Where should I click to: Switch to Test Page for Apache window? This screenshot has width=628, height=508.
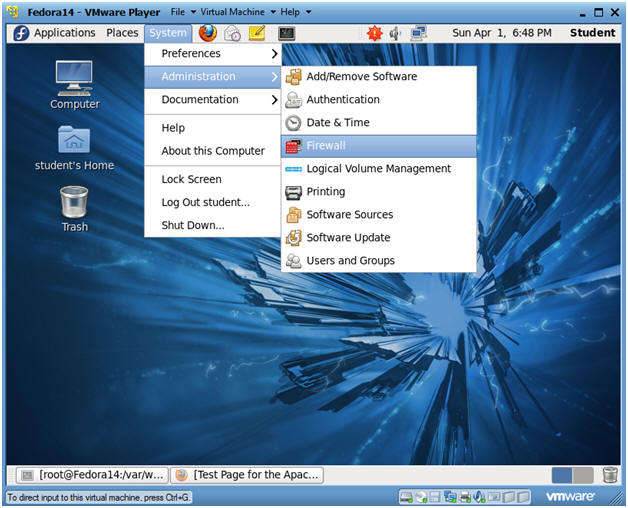click(x=246, y=475)
